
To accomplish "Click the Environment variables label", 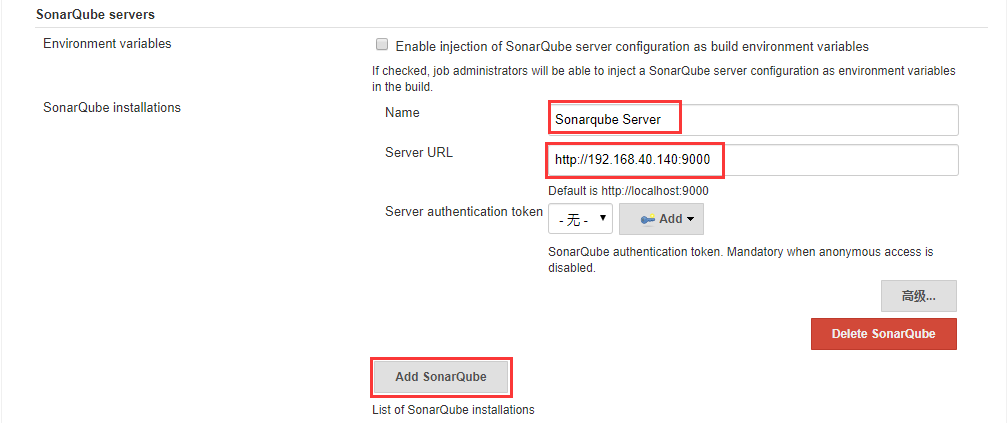I will (x=107, y=44).
